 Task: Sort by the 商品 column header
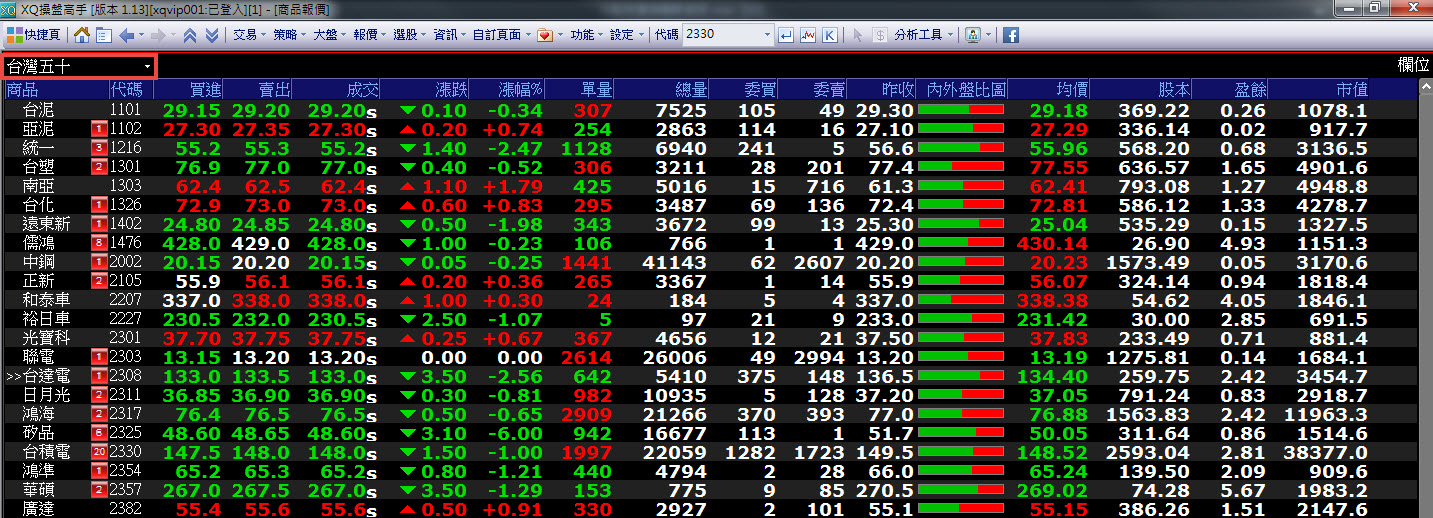tap(22, 90)
